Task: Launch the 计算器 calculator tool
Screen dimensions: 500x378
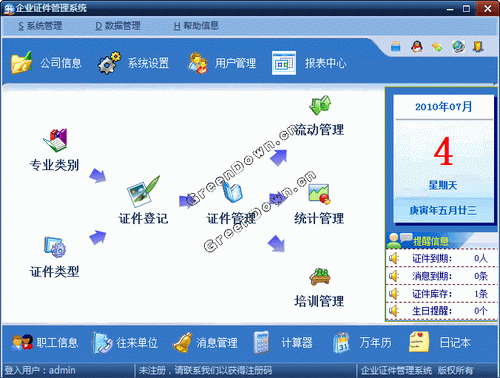Action: 283,342
